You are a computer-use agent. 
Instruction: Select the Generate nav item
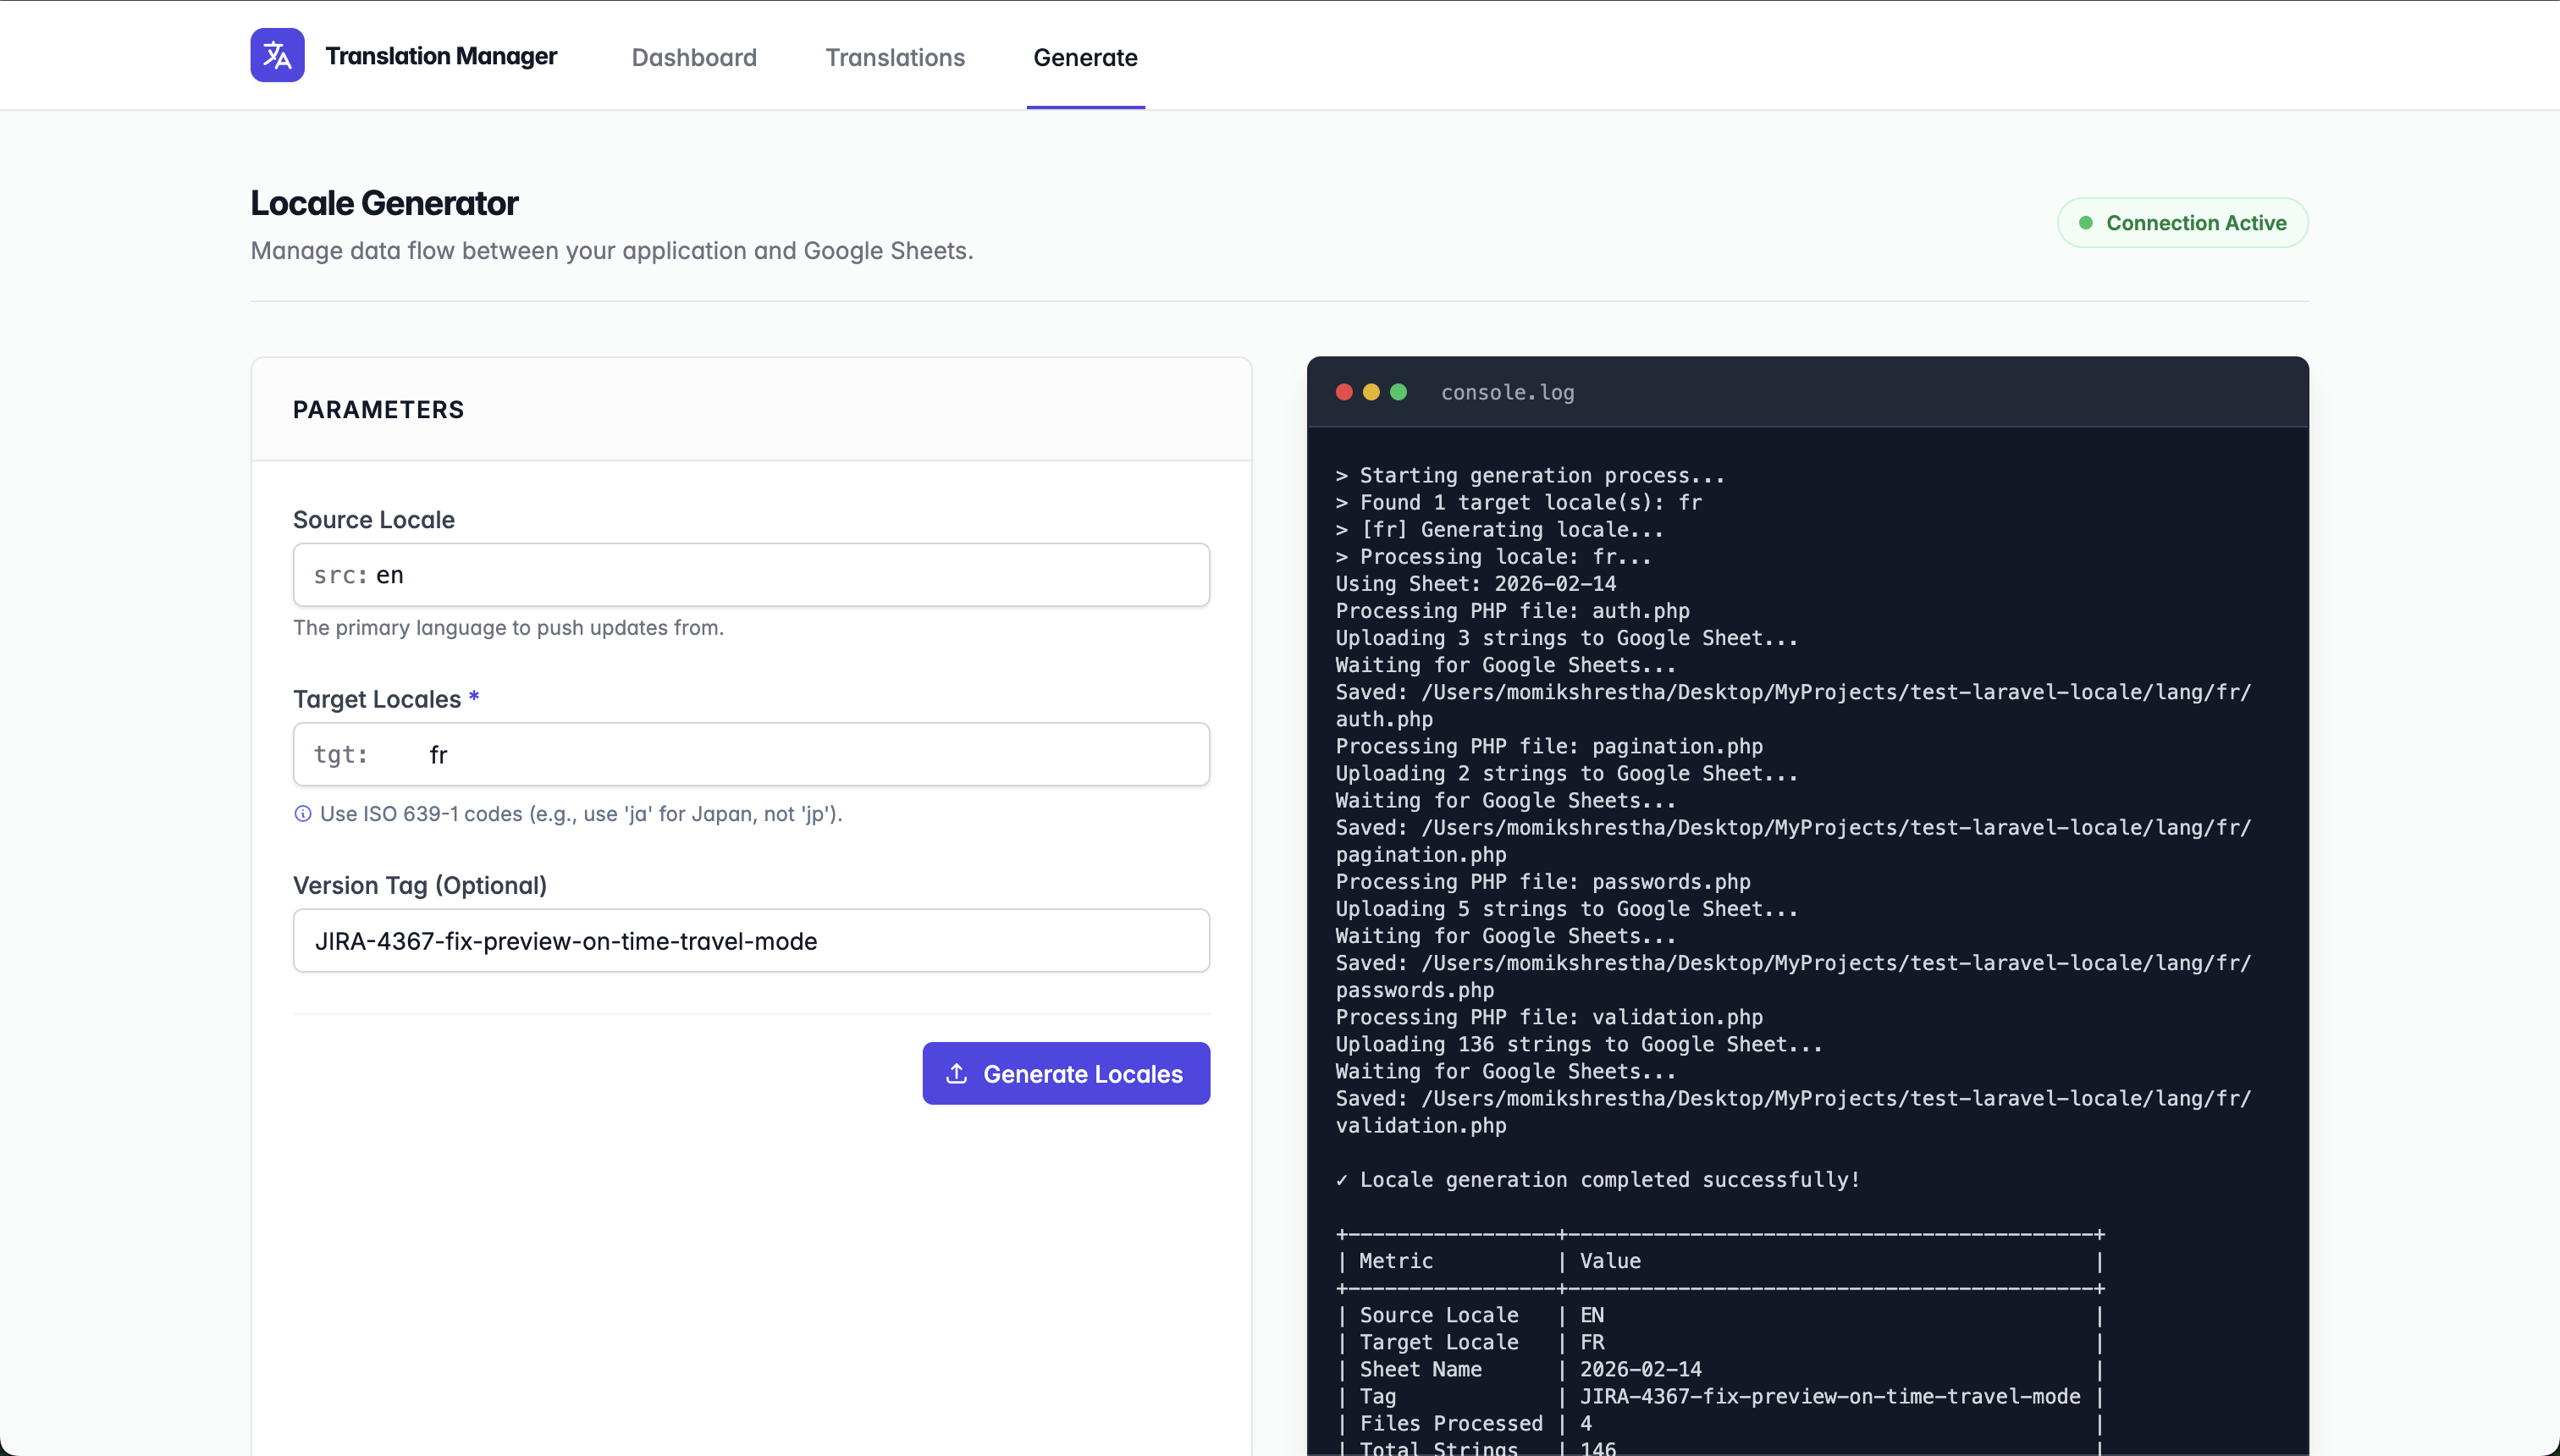tap(1086, 57)
